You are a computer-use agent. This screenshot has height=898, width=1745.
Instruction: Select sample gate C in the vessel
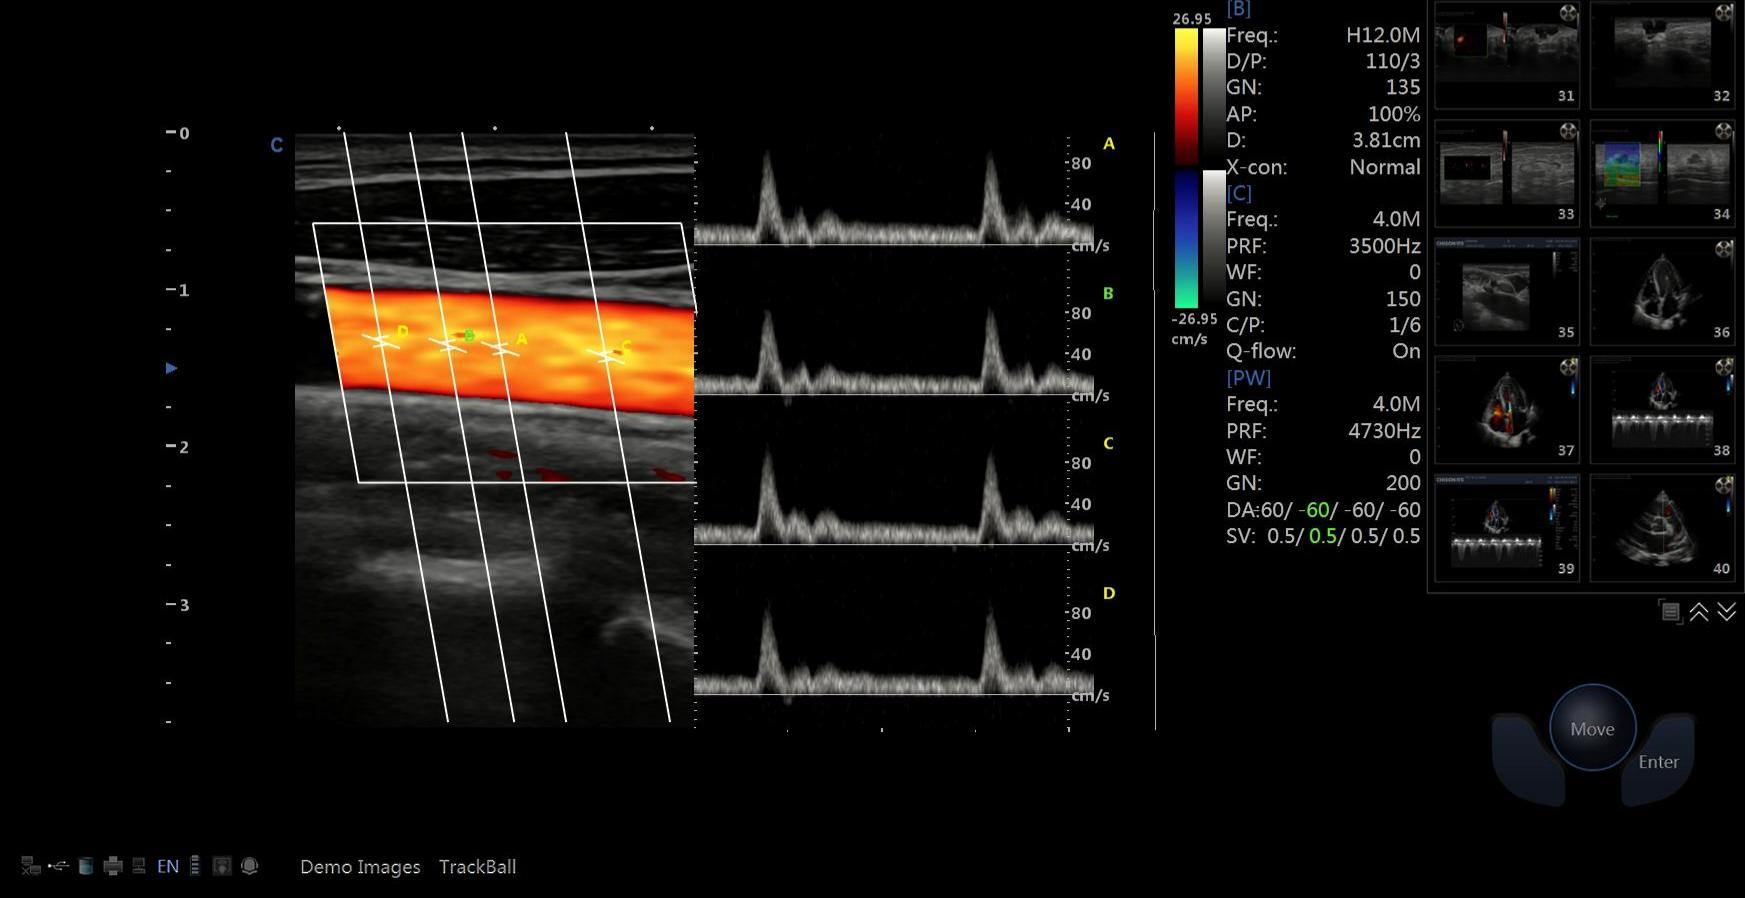tap(604, 355)
